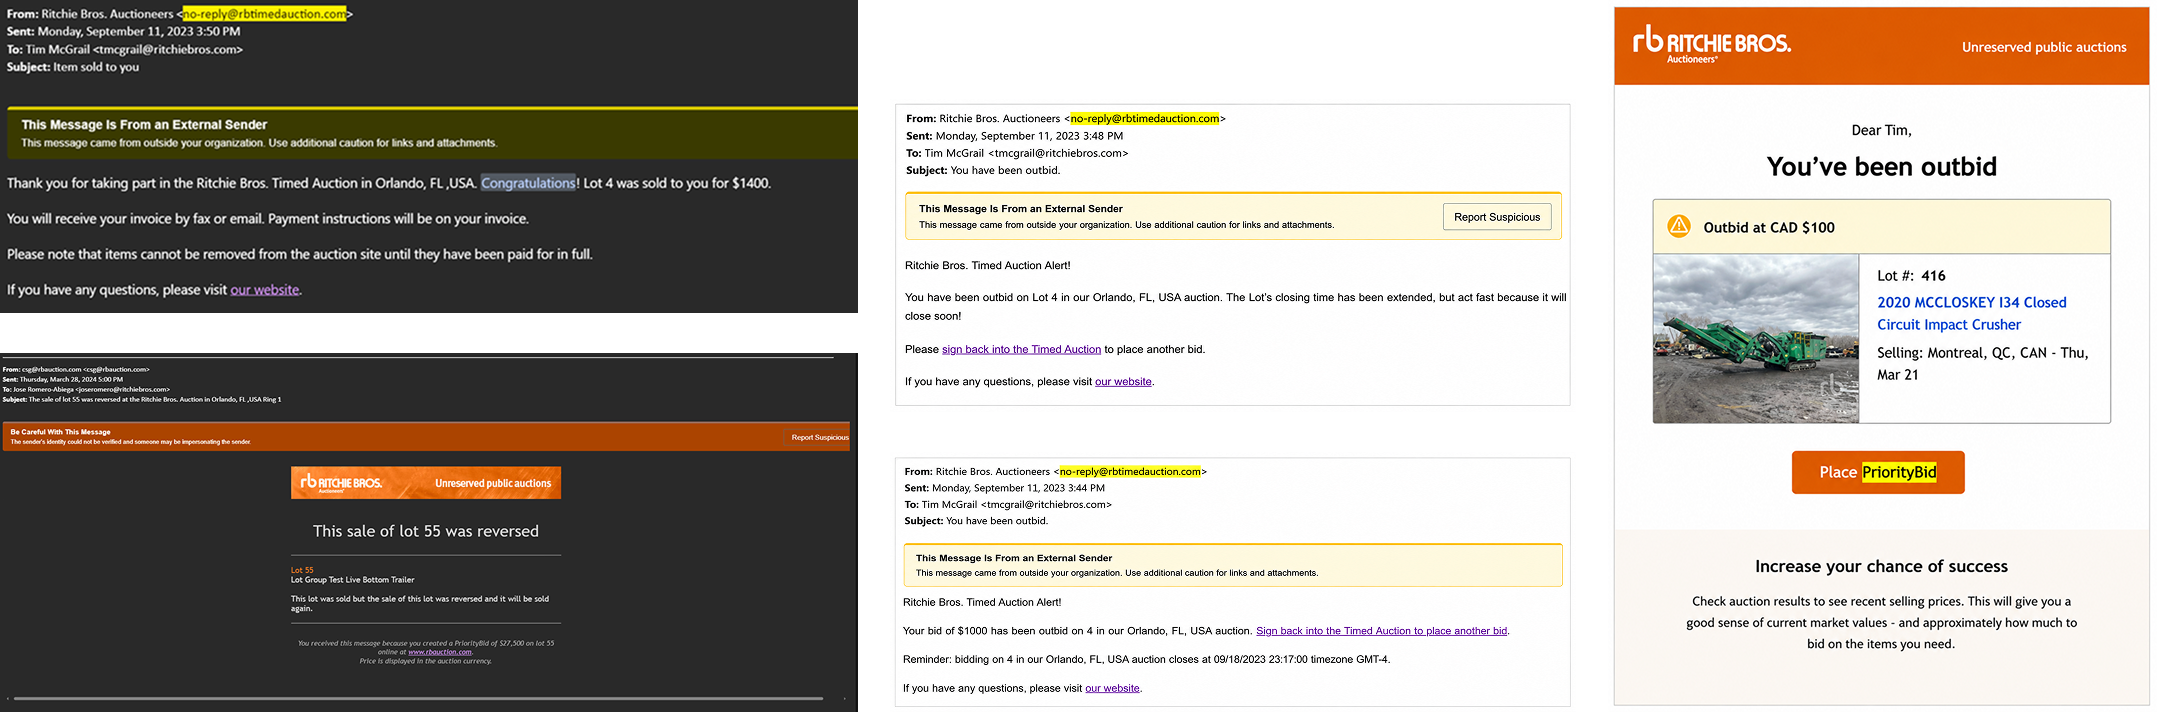Click the 'From: csg@rbauction.com' sender line
This screenshot has height=712, width=2157.
[76, 369]
